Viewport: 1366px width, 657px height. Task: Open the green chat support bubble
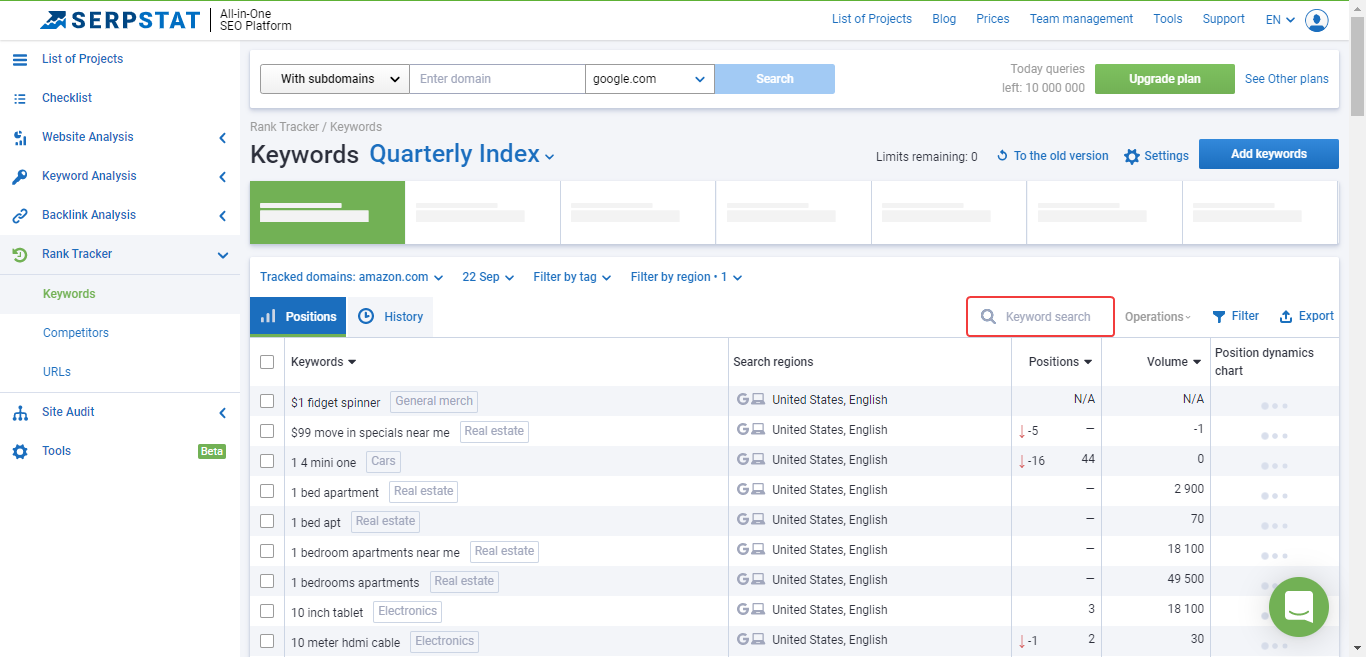(x=1299, y=607)
